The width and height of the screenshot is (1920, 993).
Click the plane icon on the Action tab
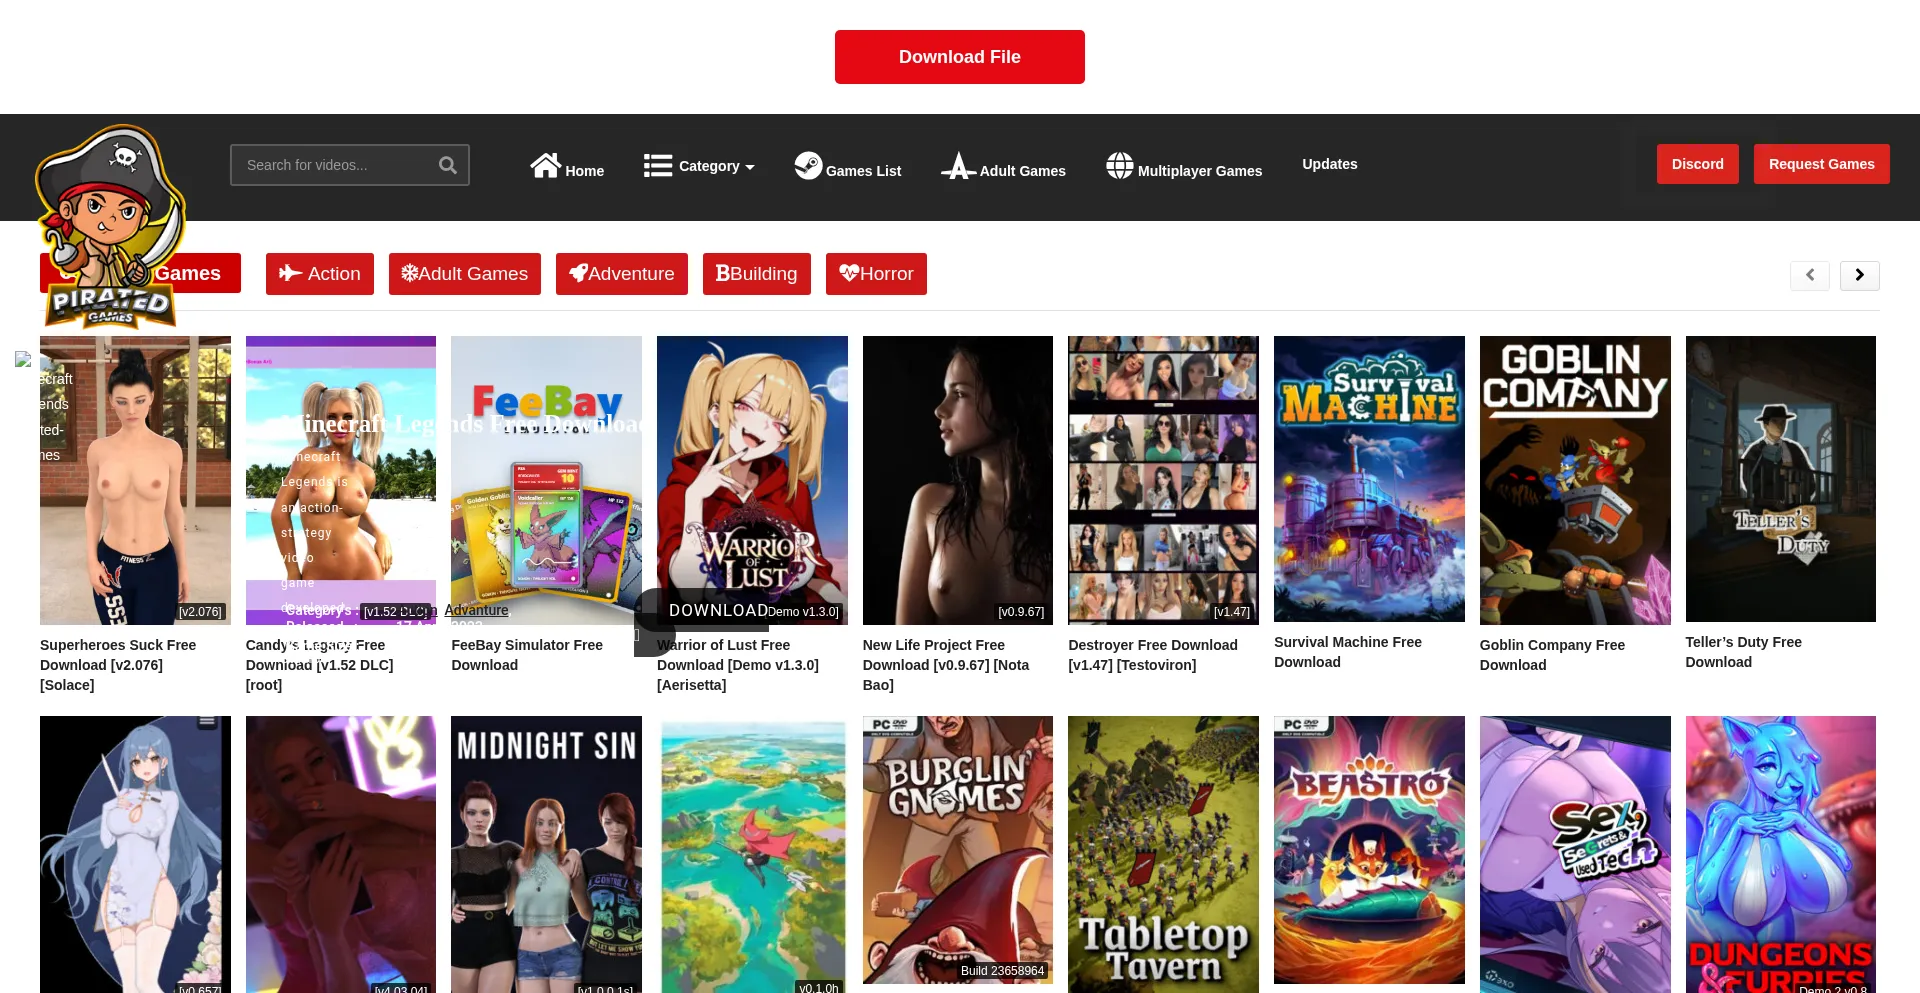290,273
